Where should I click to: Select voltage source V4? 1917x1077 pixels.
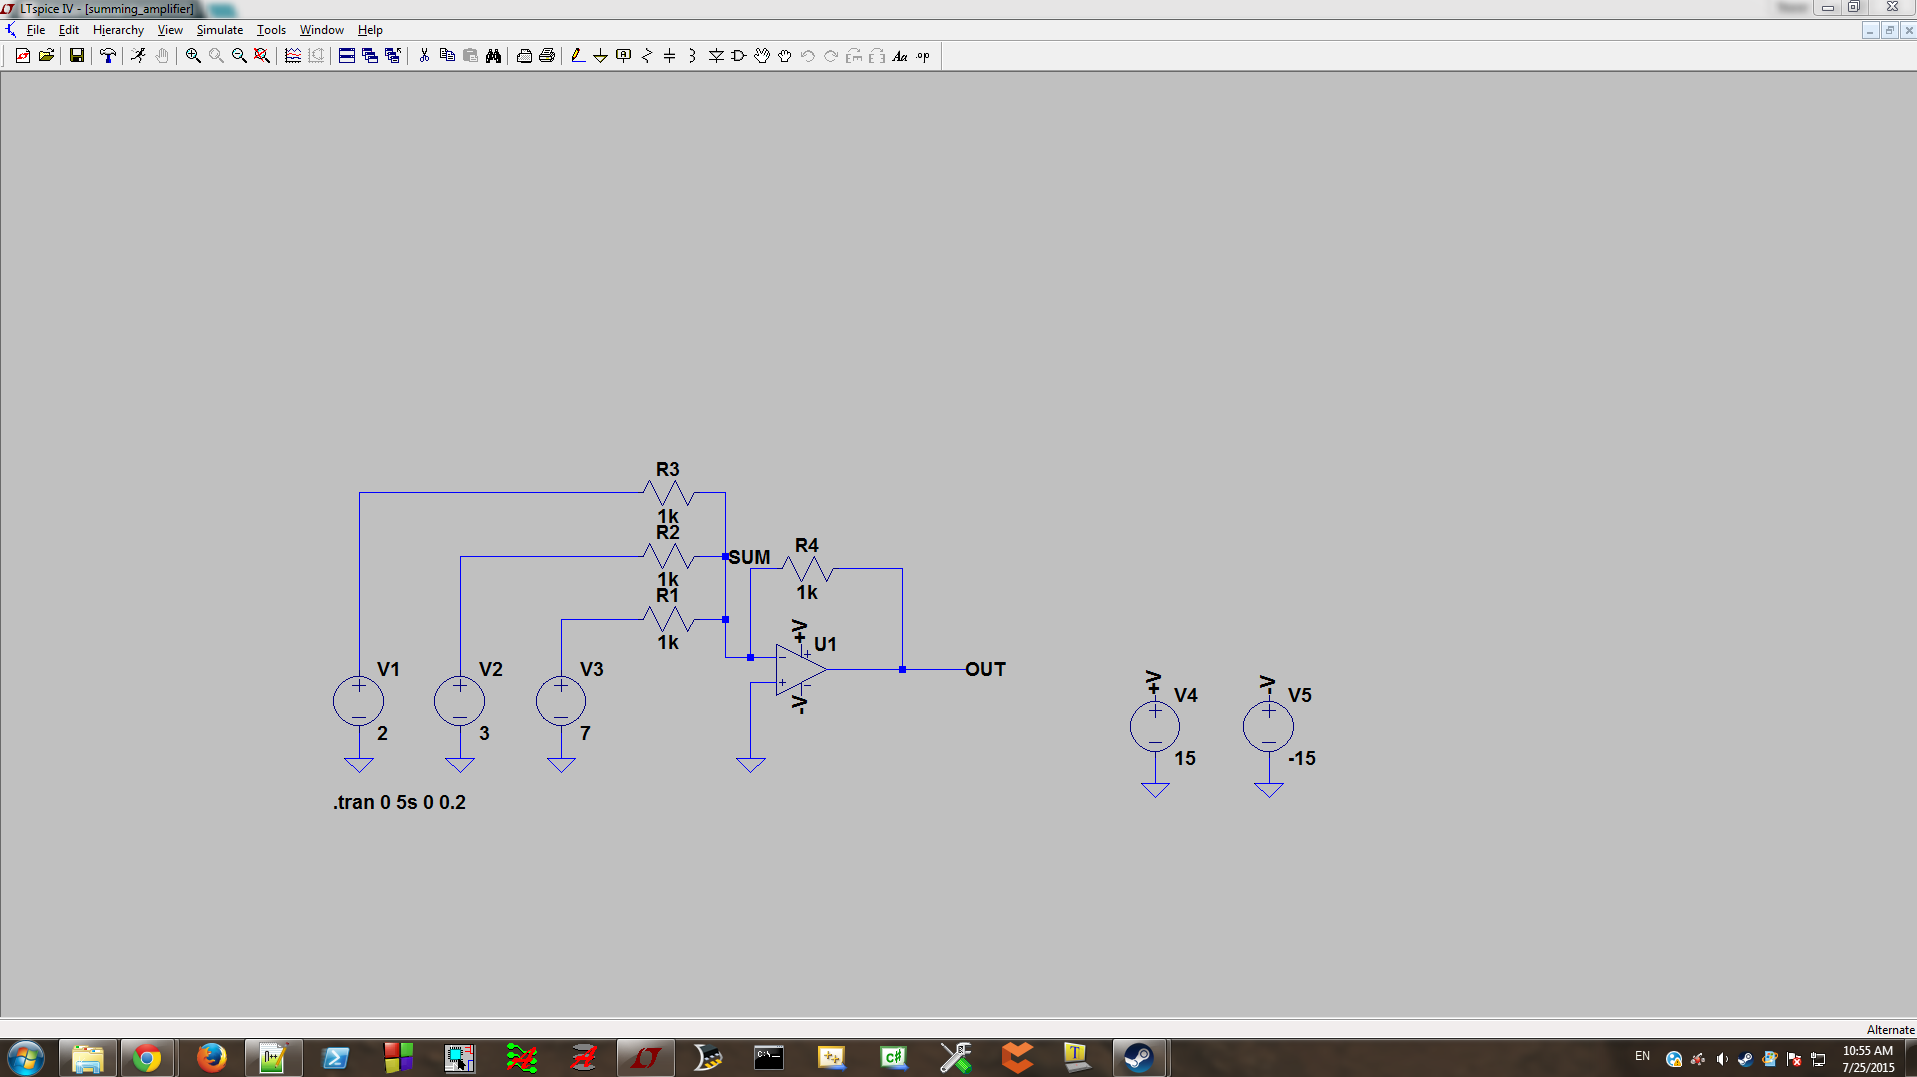(x=1154, y=725)
